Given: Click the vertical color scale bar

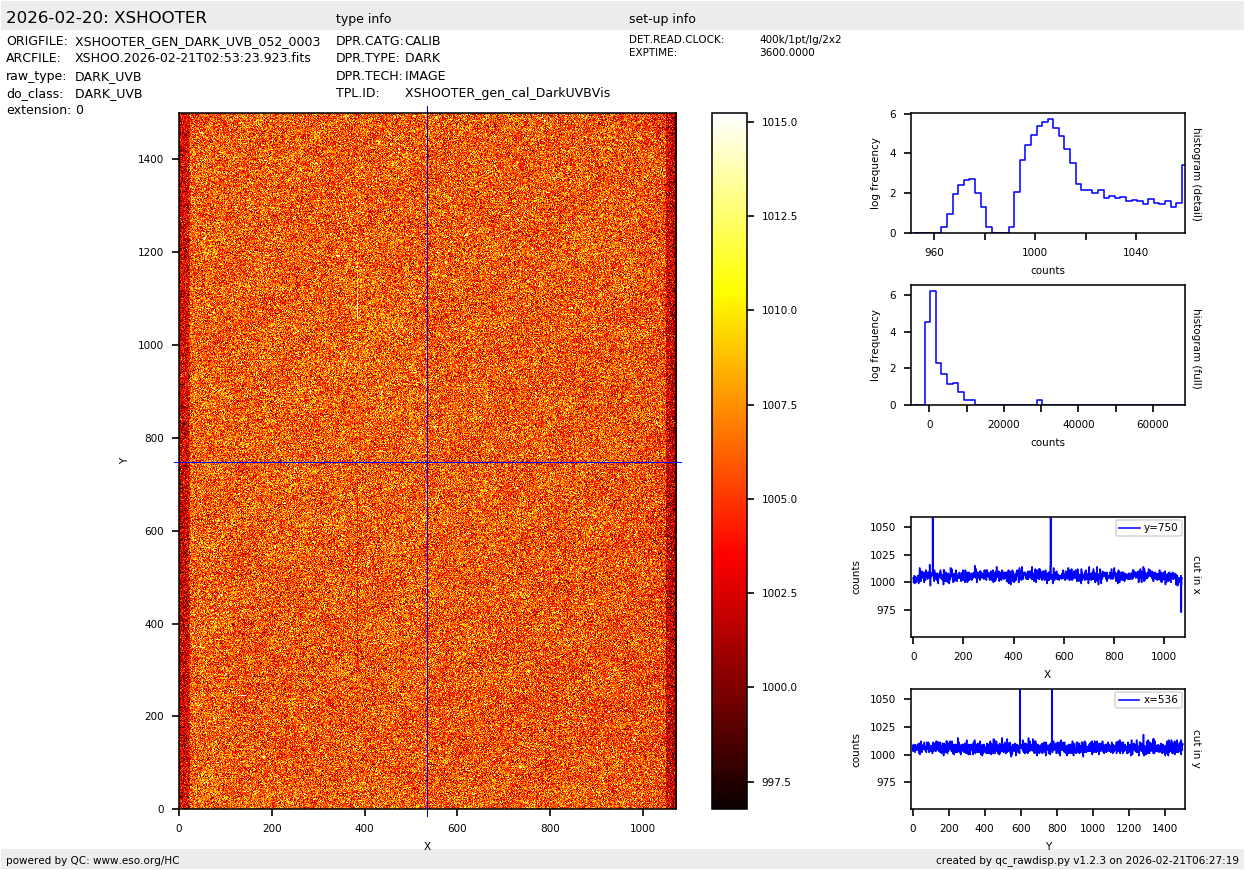Looking at the screenshot, I should pos(729,460).
